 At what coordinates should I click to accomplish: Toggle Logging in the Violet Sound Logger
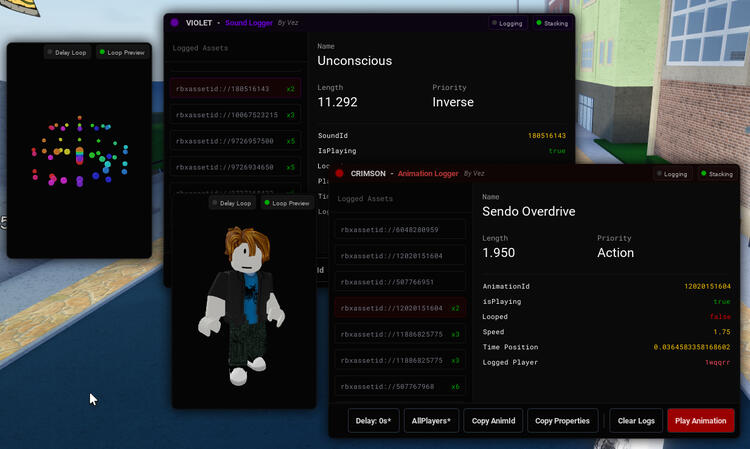click(x=507, y=23)
